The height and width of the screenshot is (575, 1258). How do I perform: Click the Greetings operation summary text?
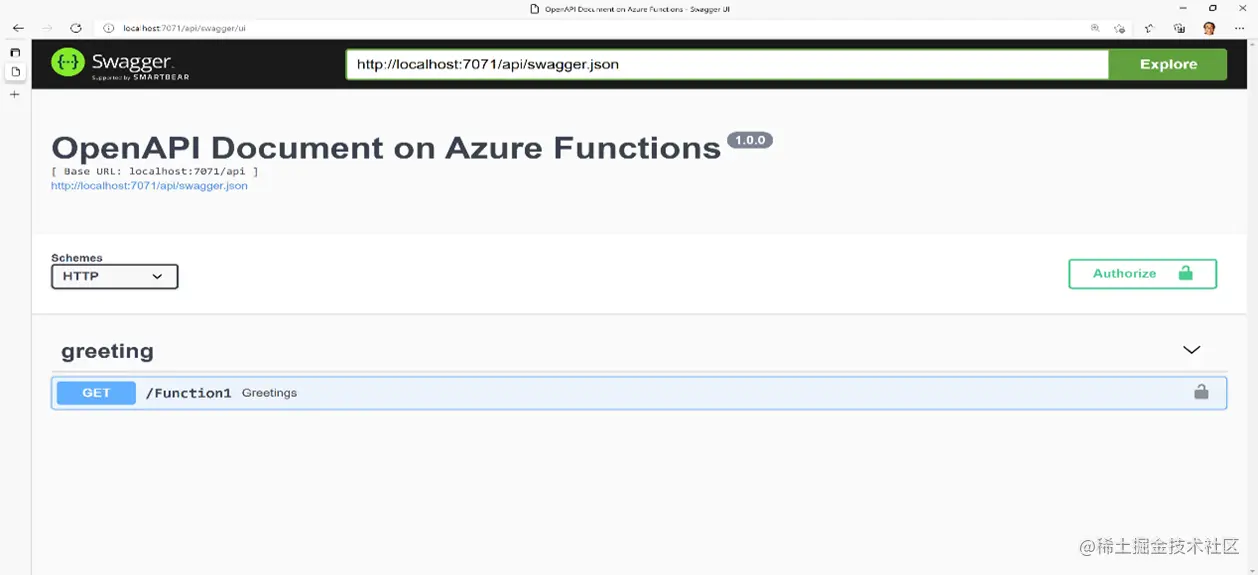pyautogui.click(x=269, y=393)
